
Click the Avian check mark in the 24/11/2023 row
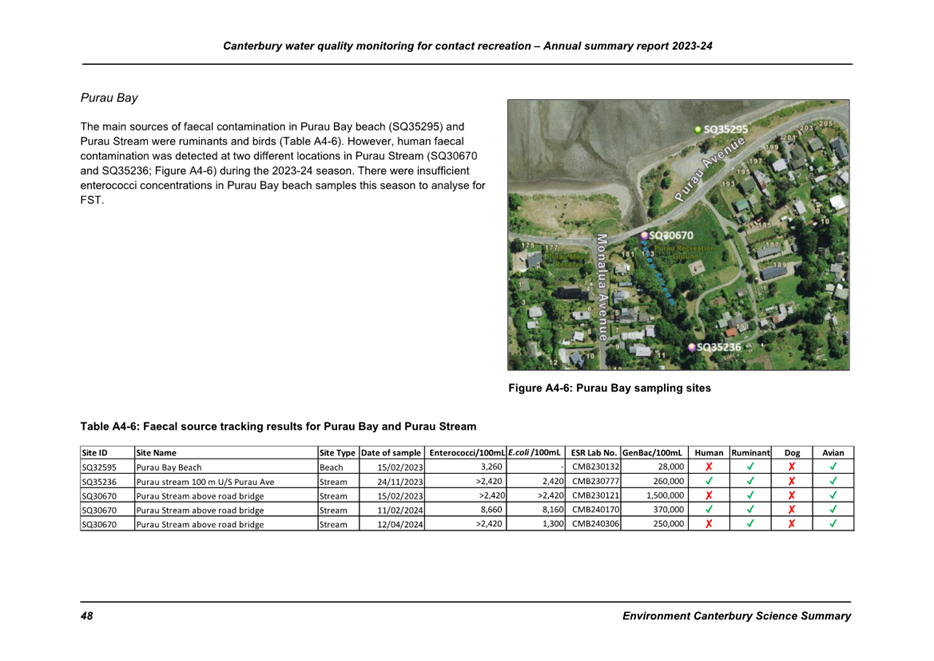click(833, 481)
